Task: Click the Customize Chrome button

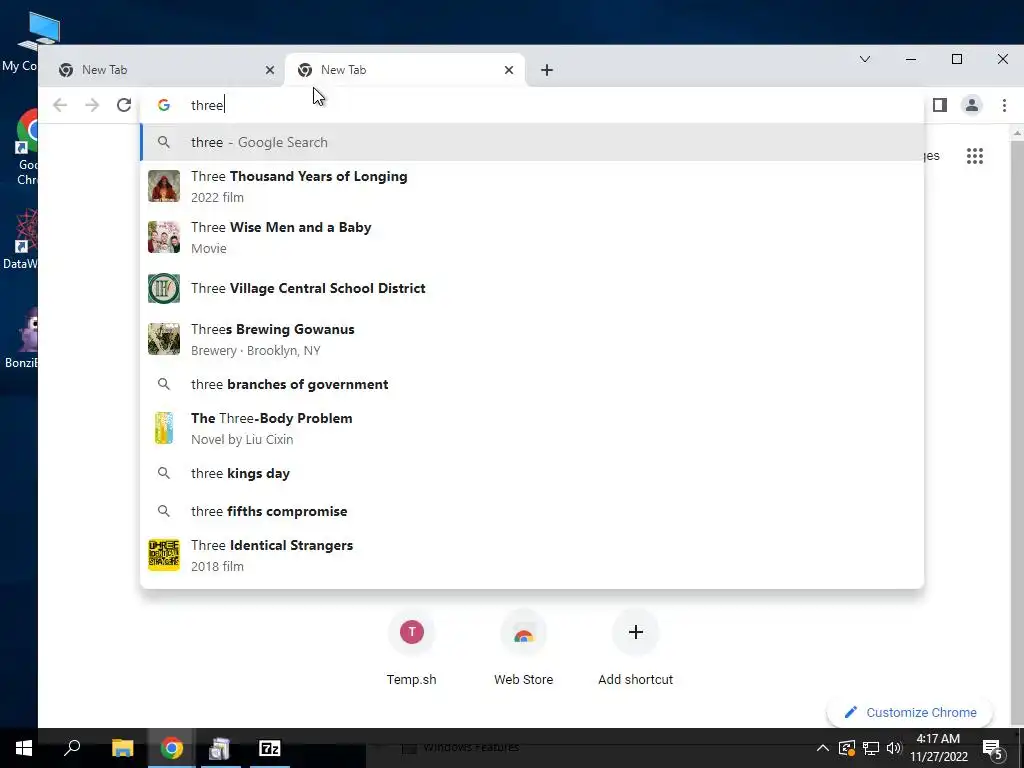Action: (x=910, y=712)
